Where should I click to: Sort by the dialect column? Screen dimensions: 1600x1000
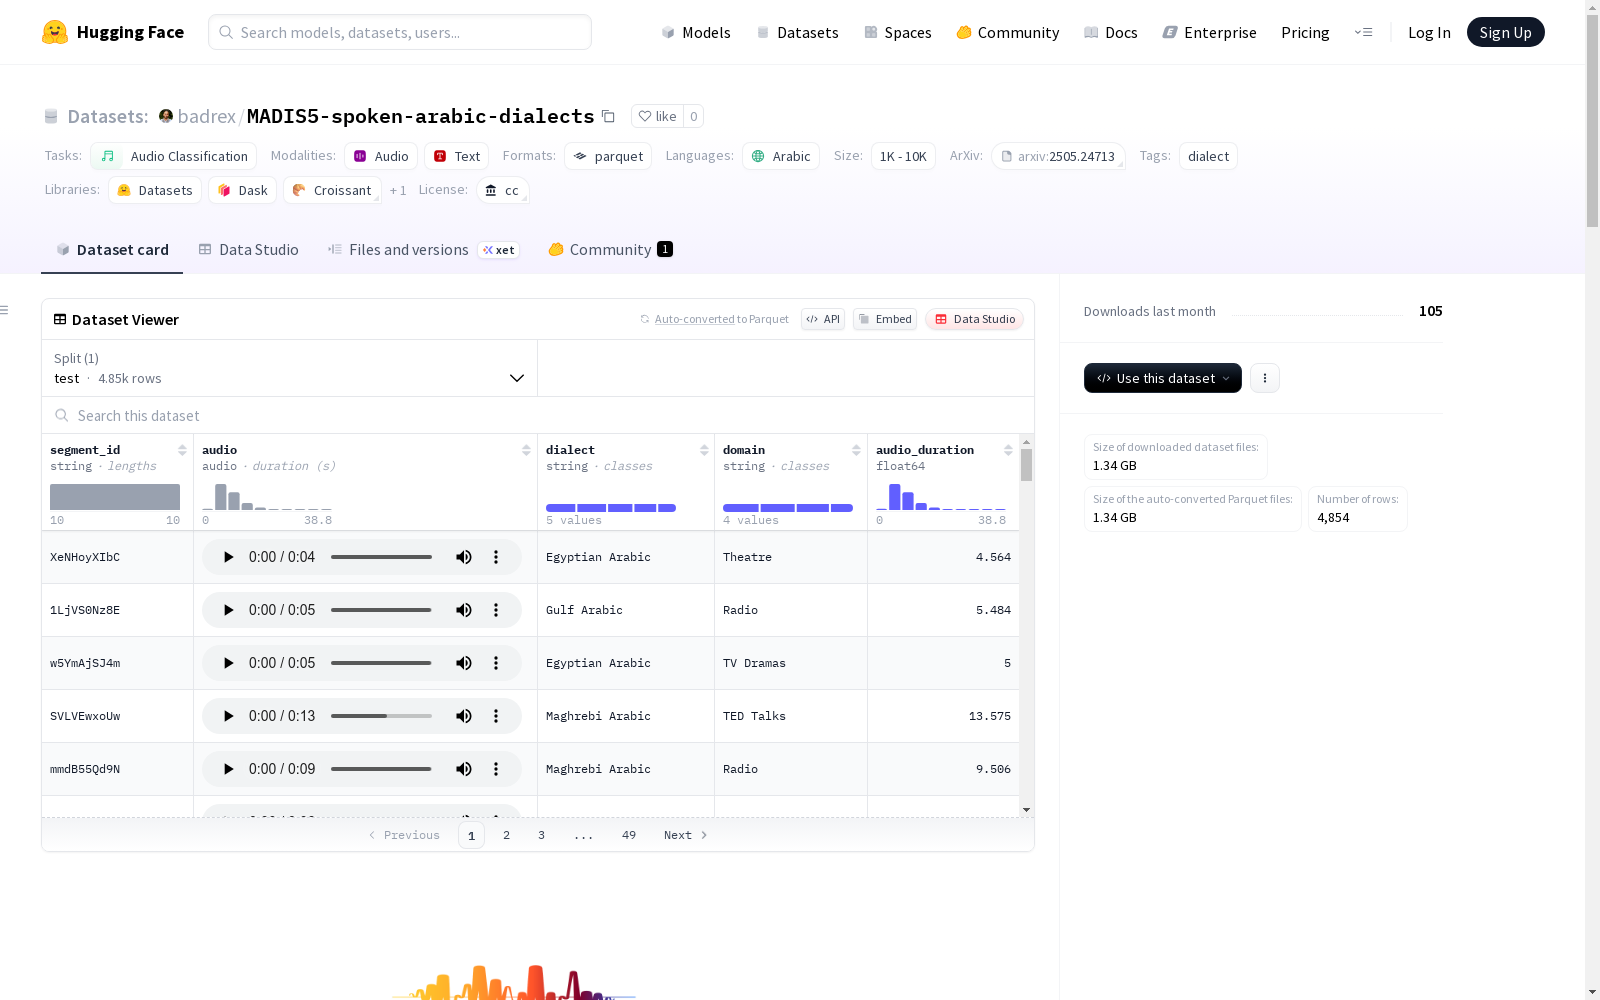click(x=704, y=450)
